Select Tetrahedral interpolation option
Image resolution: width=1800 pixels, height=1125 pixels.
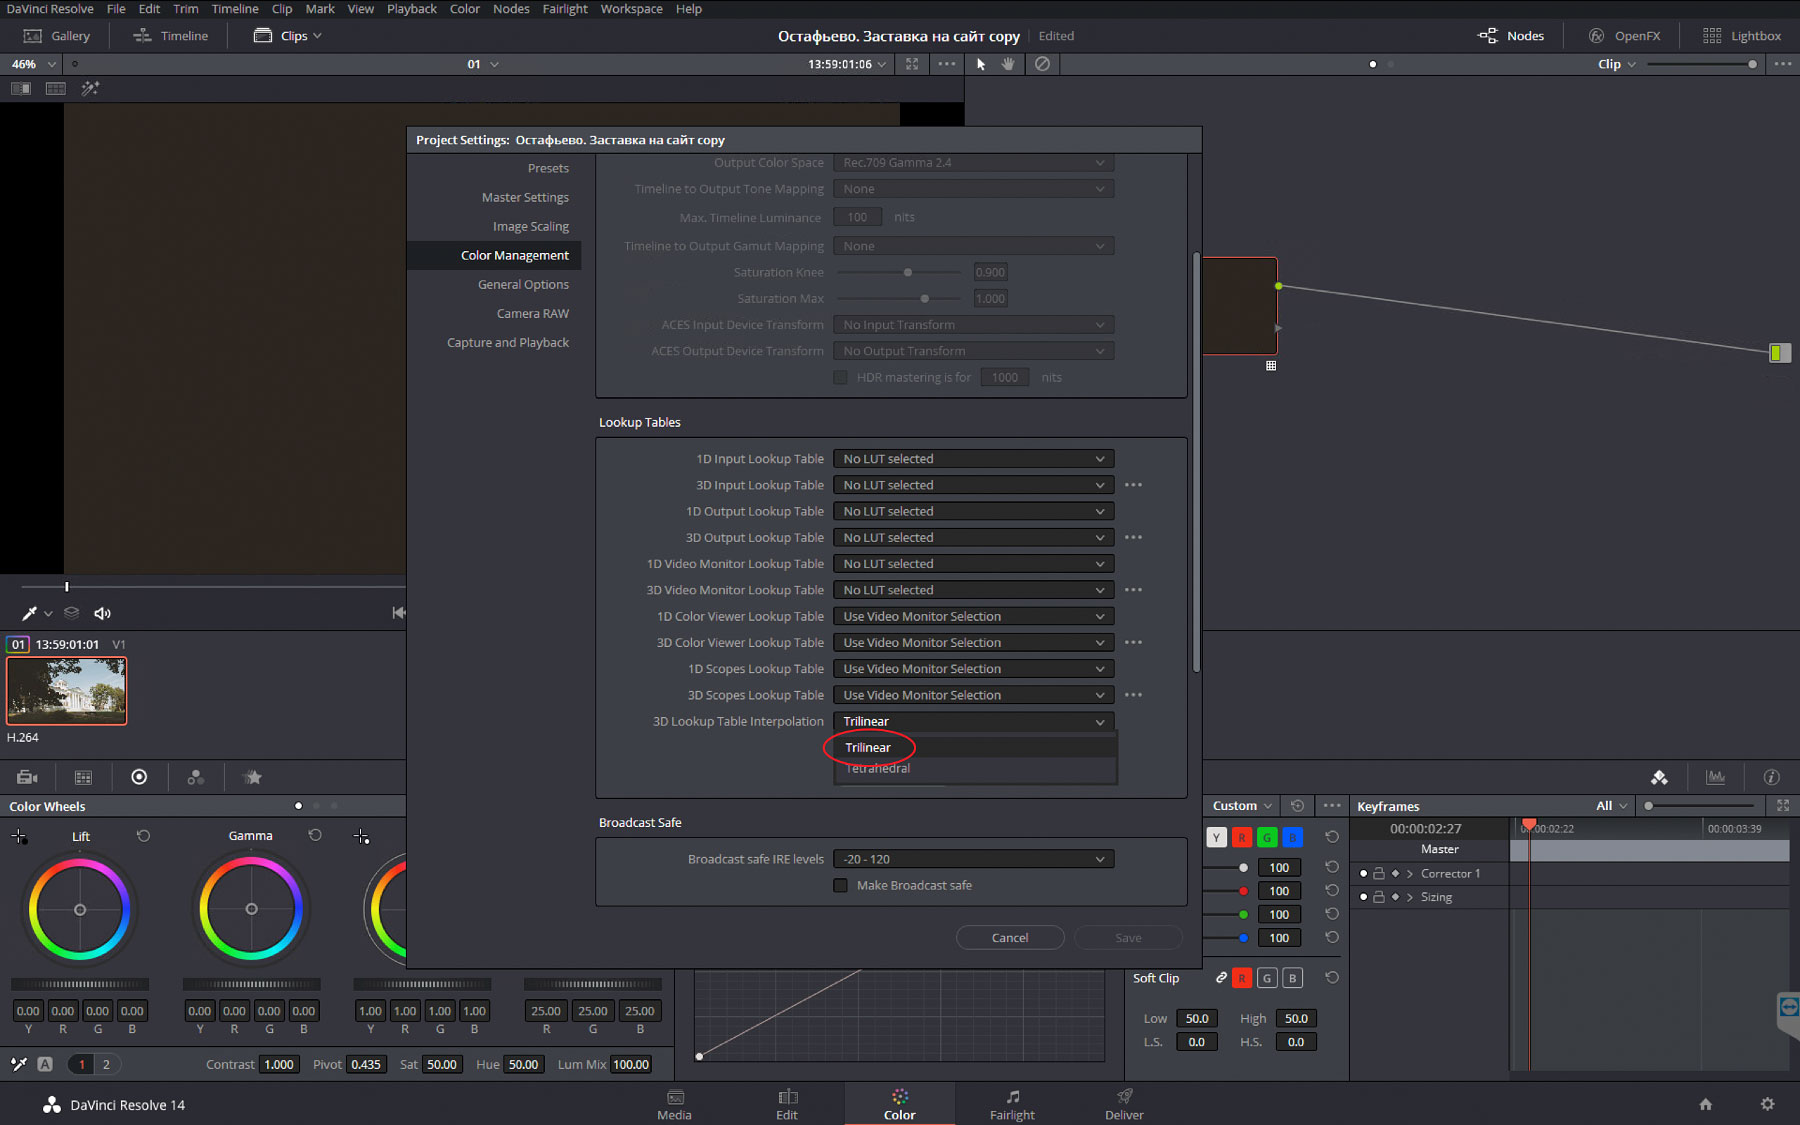click(975, 769)
